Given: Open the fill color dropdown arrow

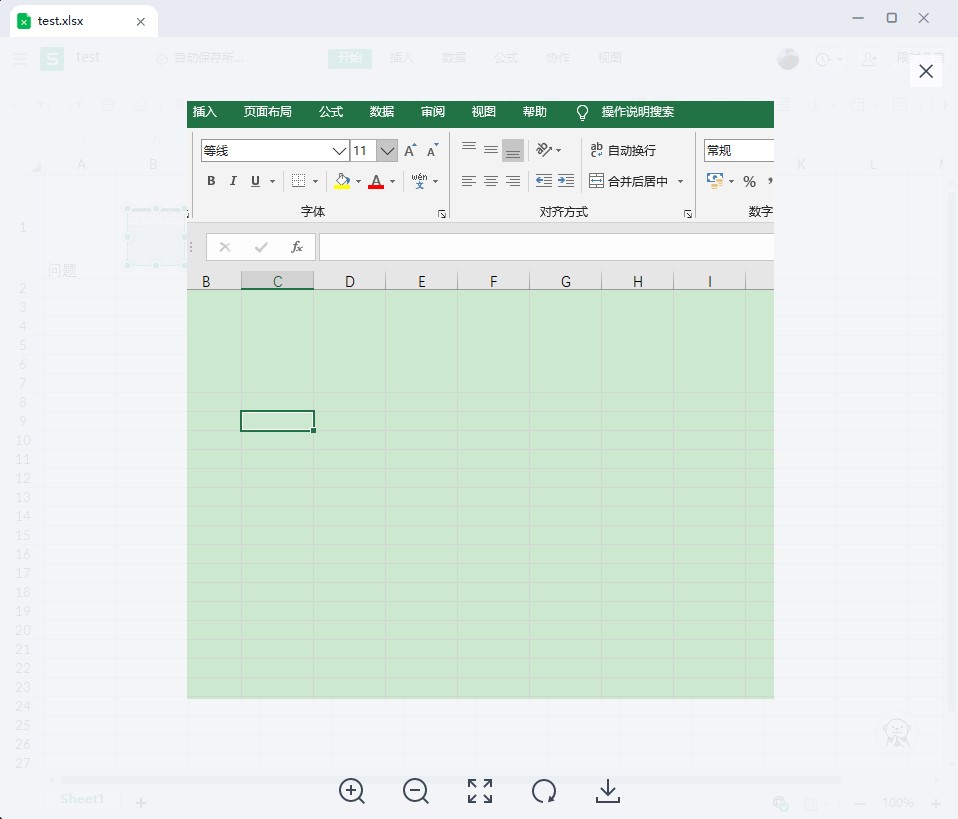Looking at the screenshot, I should click(x=358, y=182).
